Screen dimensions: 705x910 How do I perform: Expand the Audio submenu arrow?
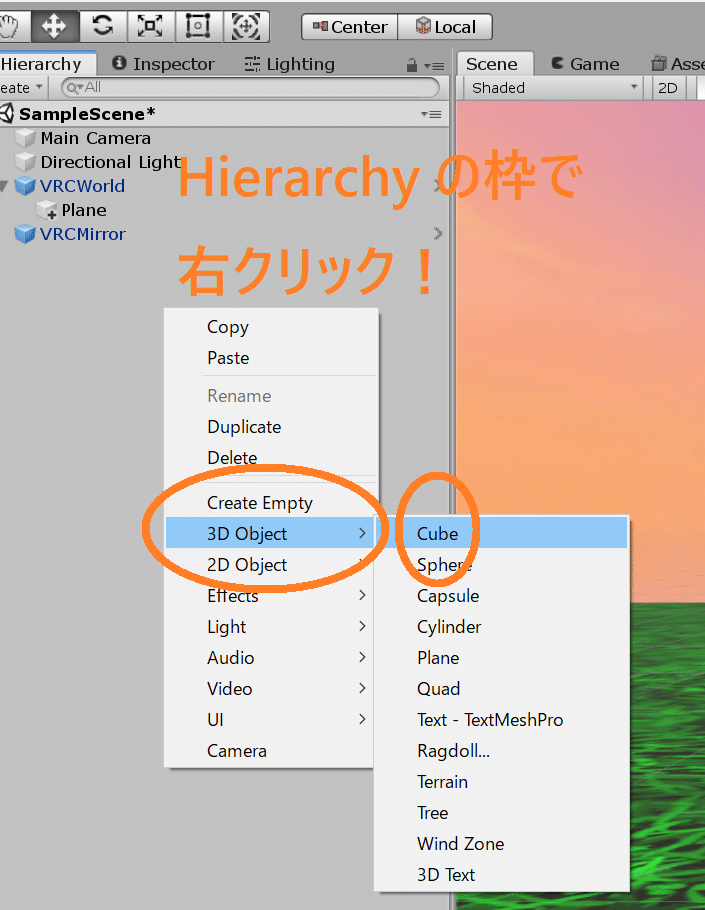(x=362, y=657)
